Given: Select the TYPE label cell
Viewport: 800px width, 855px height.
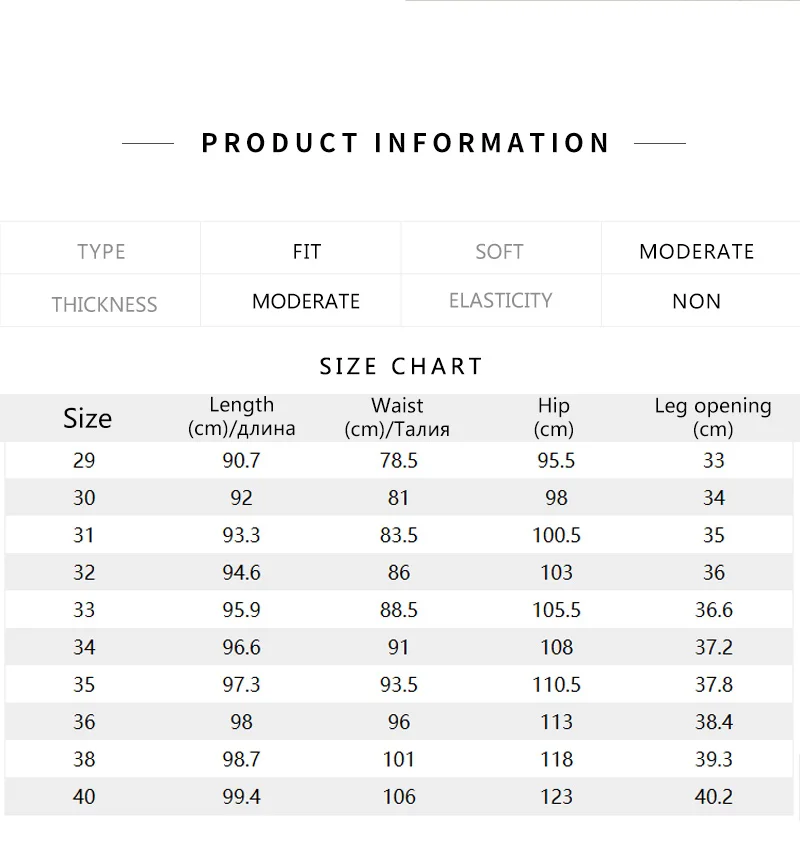Looking at the screenshot, I should point(100,249).
